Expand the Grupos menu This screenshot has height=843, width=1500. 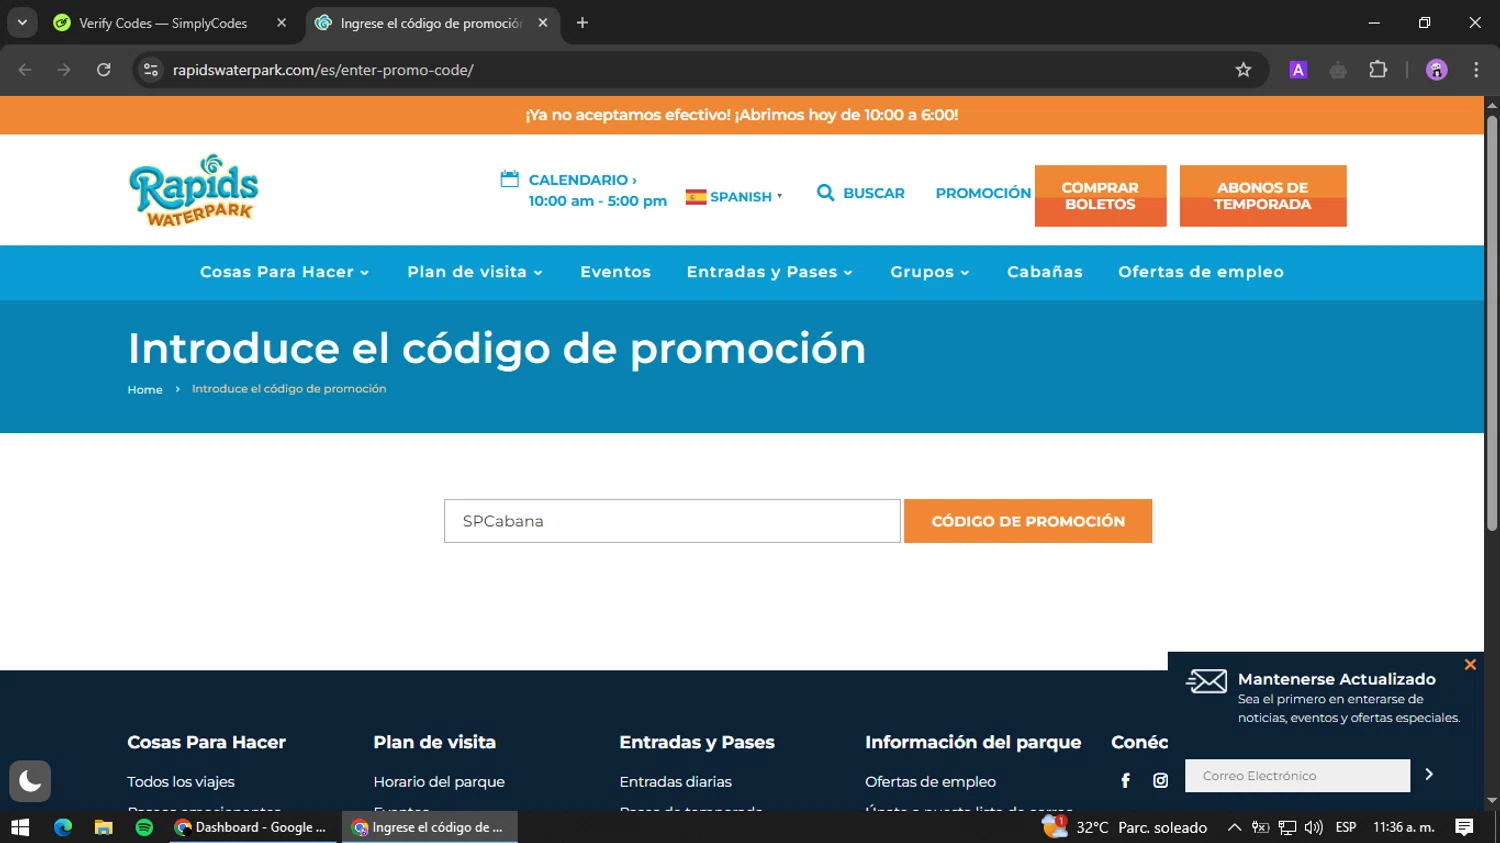(x=929, y=272)
